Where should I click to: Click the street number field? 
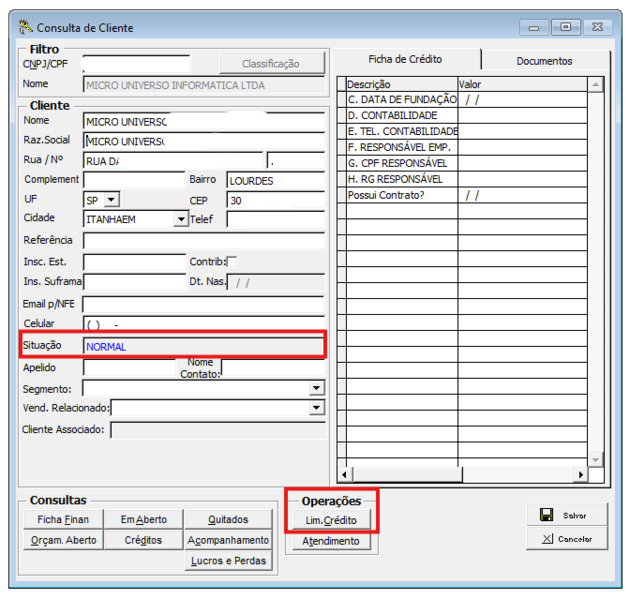point(296,161)
